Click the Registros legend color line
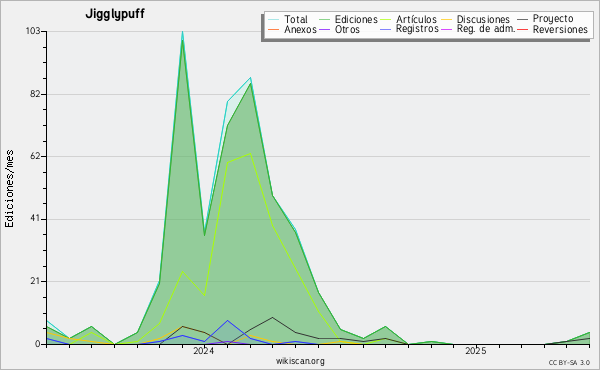This screenshot has height=370, width=600. [385, 29]
